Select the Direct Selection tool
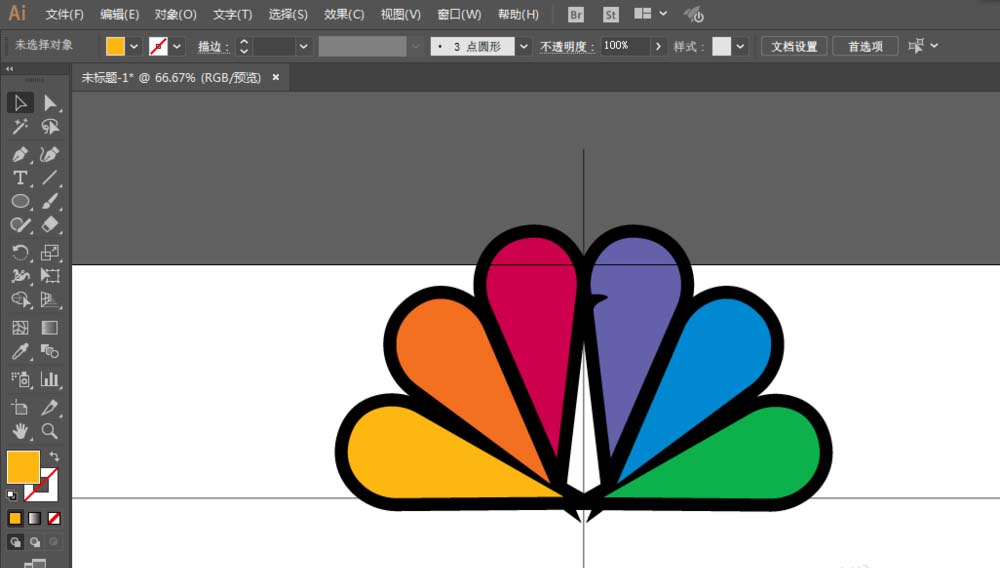 tap(50, 103)
